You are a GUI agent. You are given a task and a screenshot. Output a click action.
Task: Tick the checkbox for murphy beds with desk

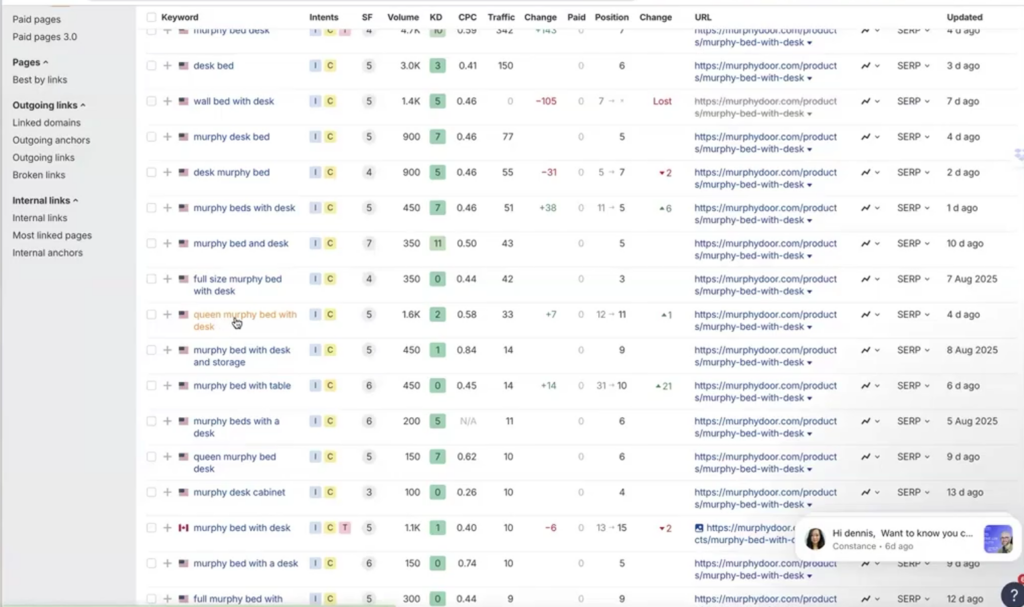coord(151,207)
